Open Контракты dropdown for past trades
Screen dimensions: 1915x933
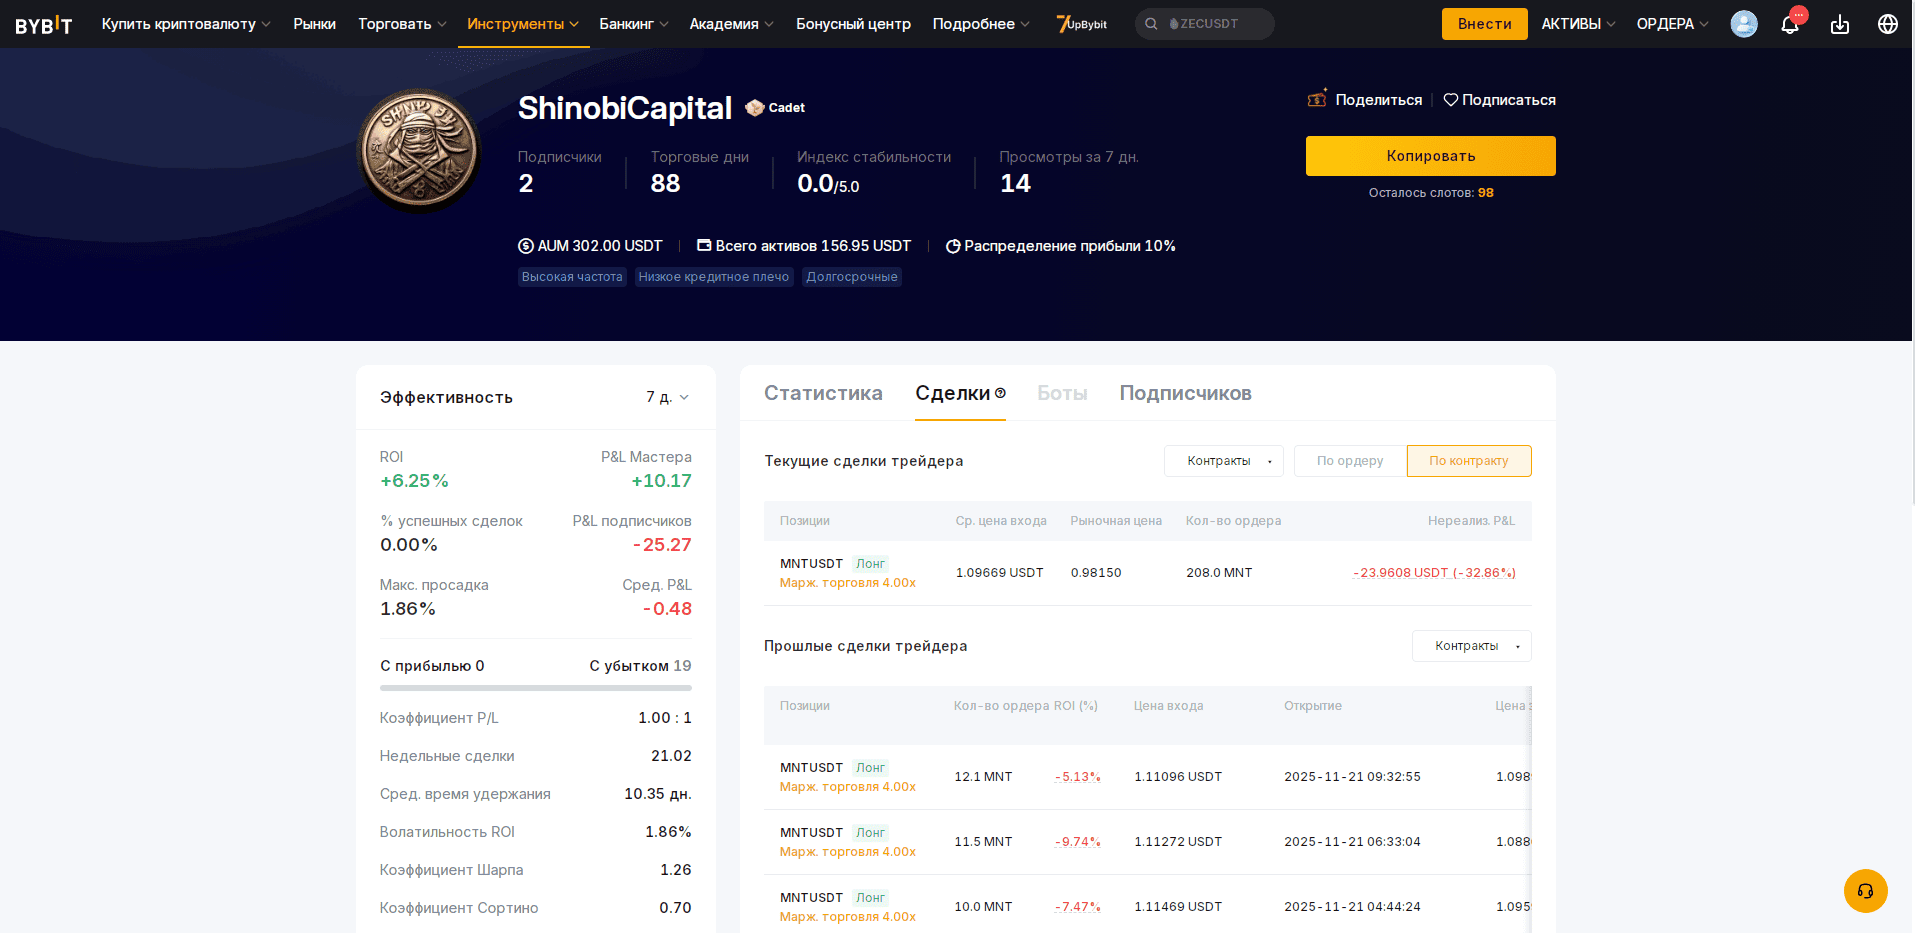click(1471, 646)
